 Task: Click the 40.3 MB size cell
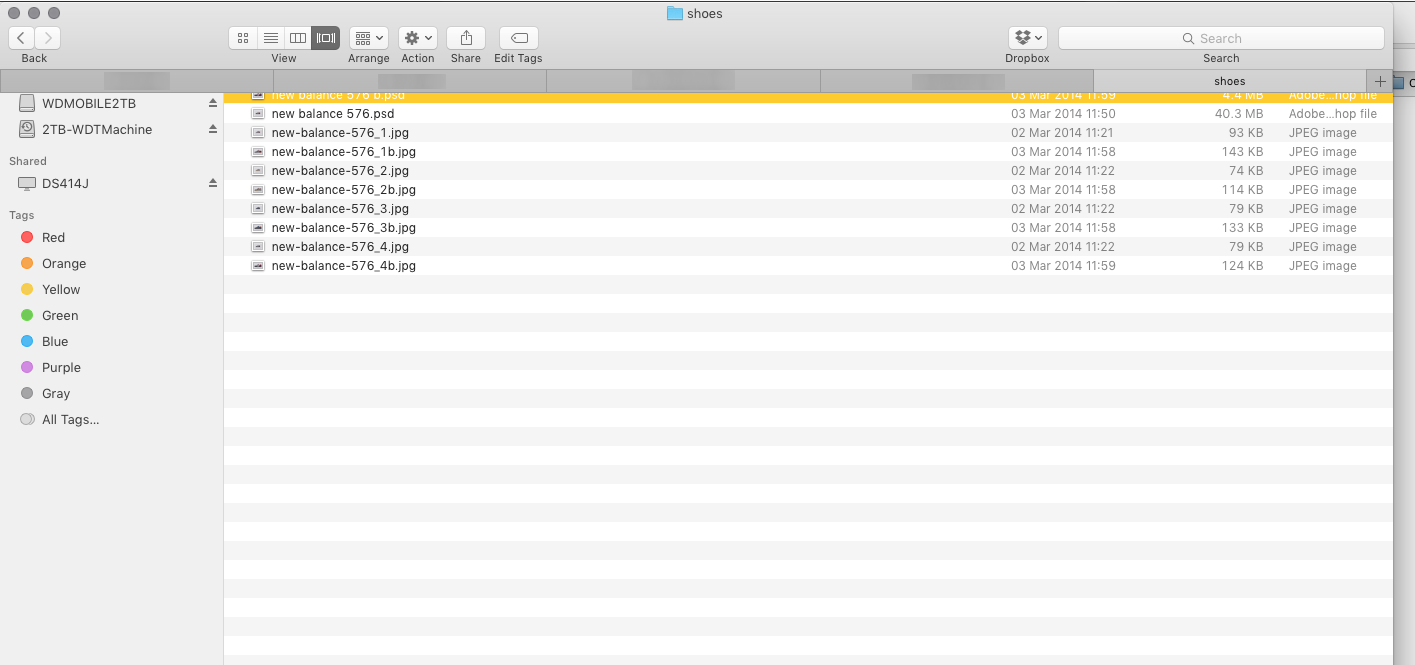tap(1239, 114)
